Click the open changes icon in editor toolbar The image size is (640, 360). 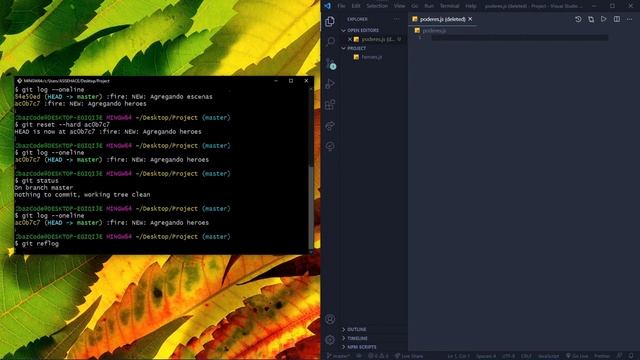click(x=591, y=19)
